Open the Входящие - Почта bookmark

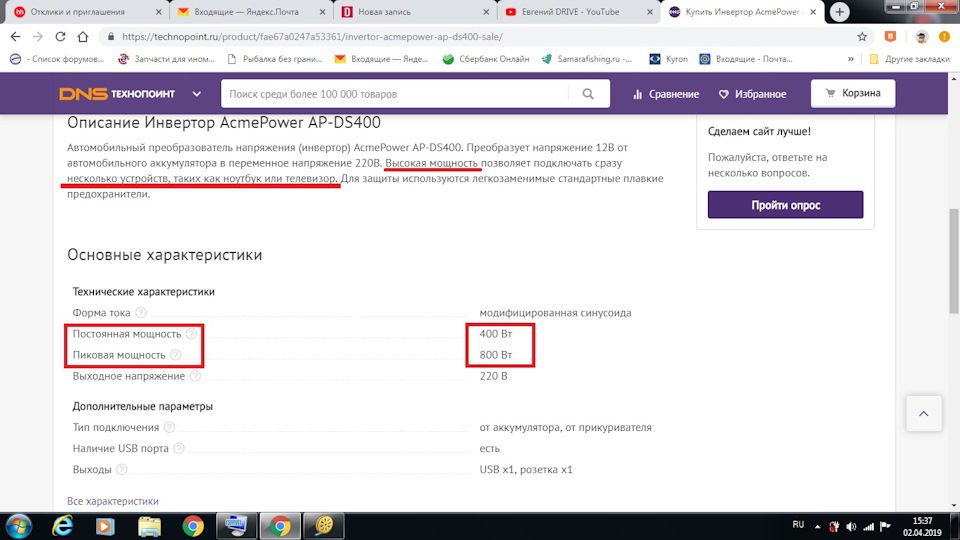pyautogui.click(x=746, y=59)
